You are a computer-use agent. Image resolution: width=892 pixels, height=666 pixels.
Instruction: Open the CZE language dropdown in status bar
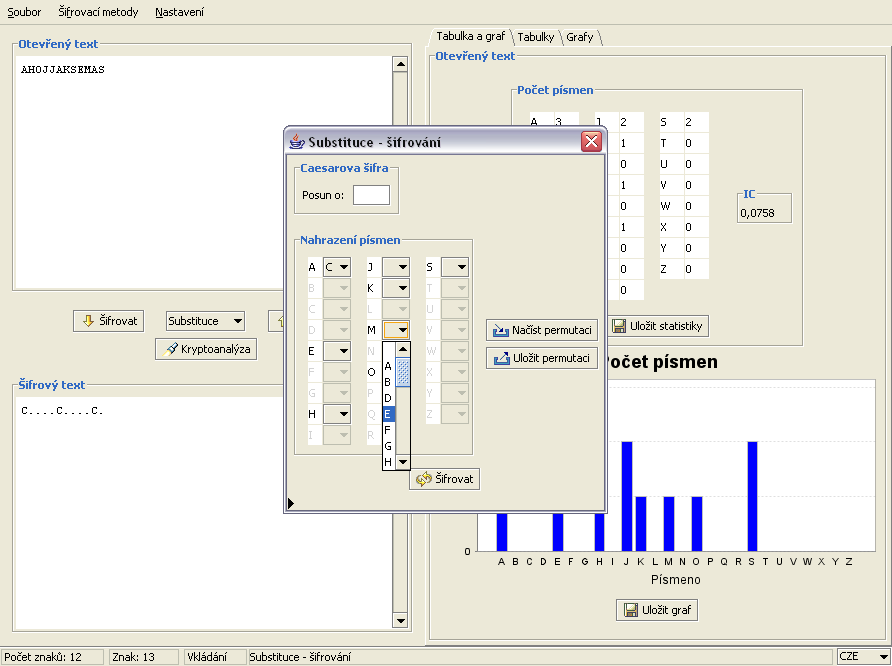(863, 656)
